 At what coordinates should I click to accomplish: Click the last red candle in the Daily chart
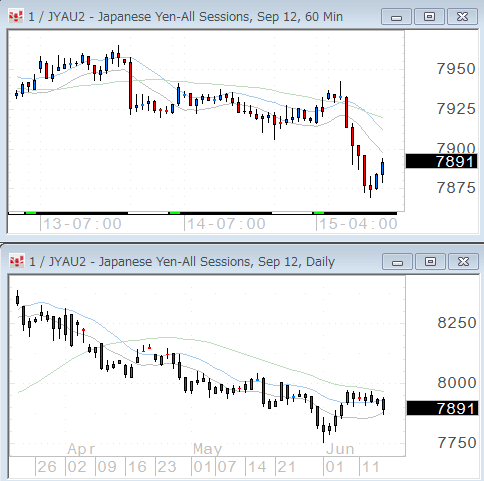[384, 404]
